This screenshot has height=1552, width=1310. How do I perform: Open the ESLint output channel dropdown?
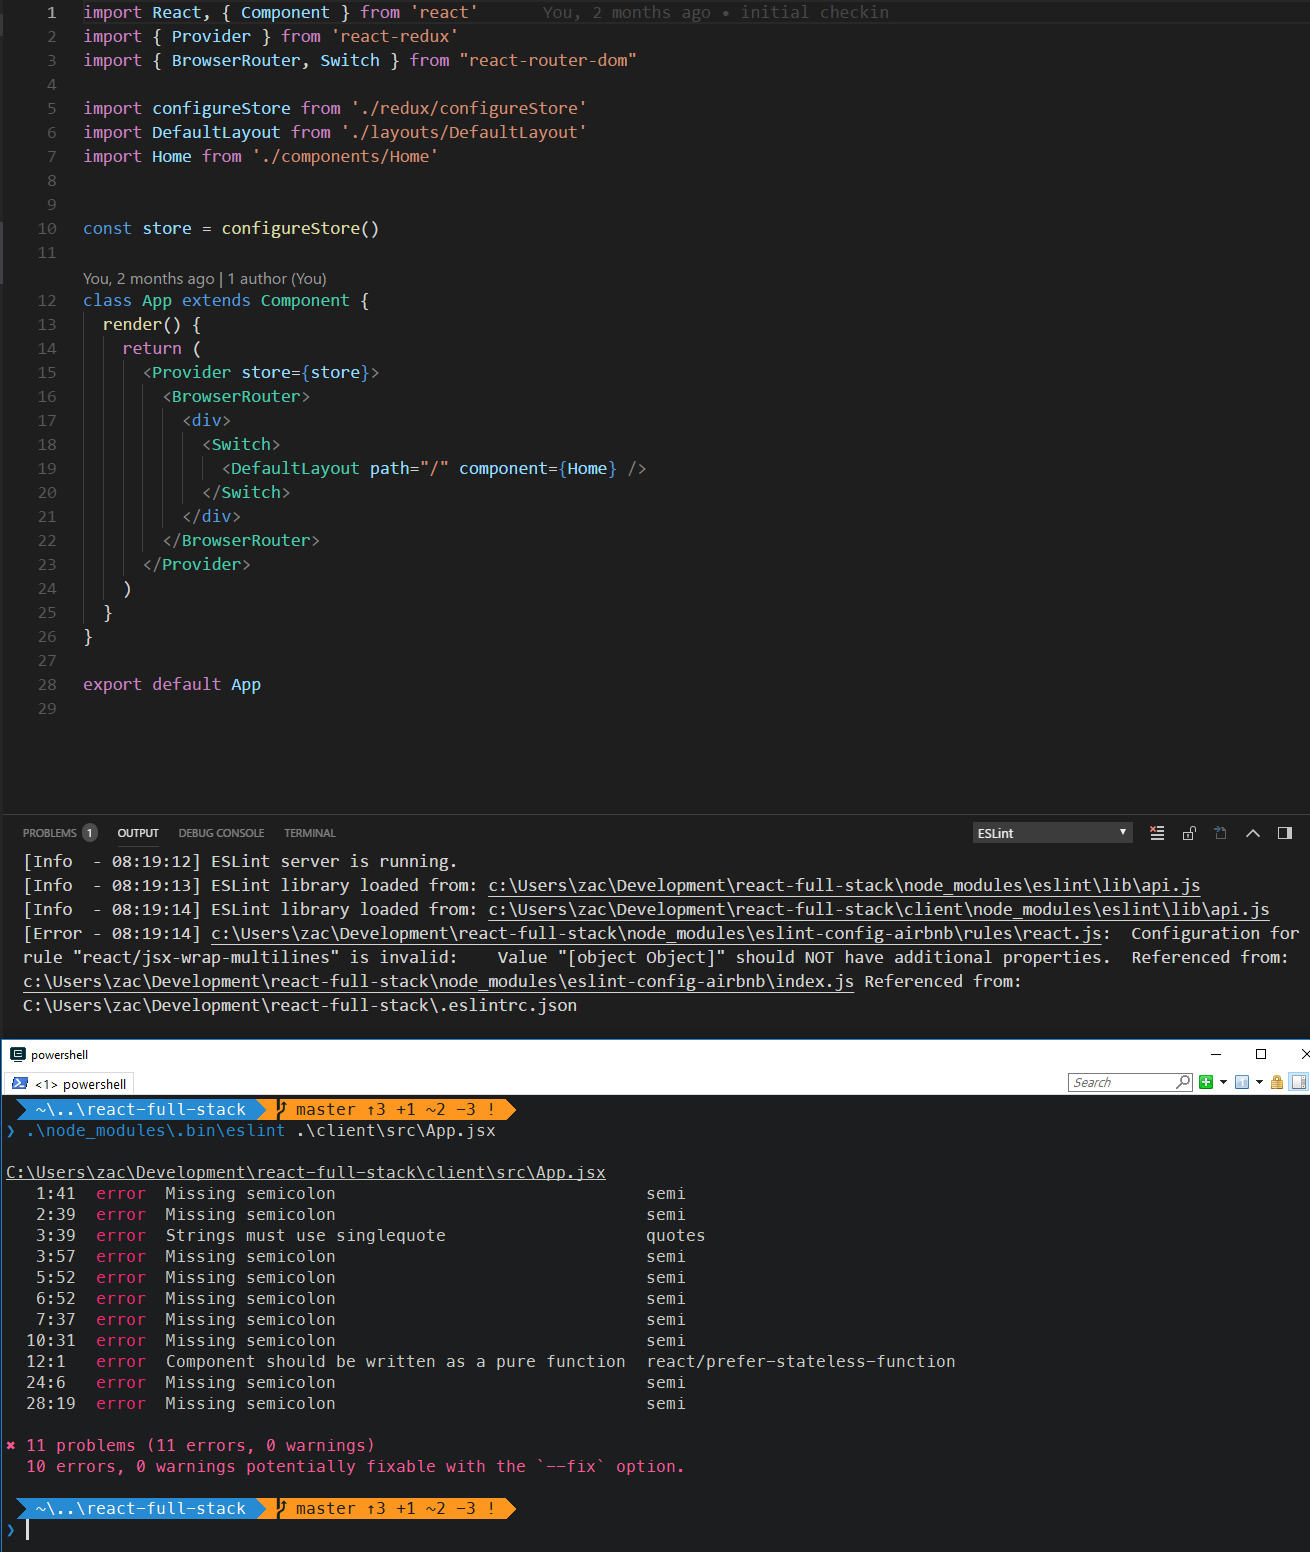[x=1052, y=833]
